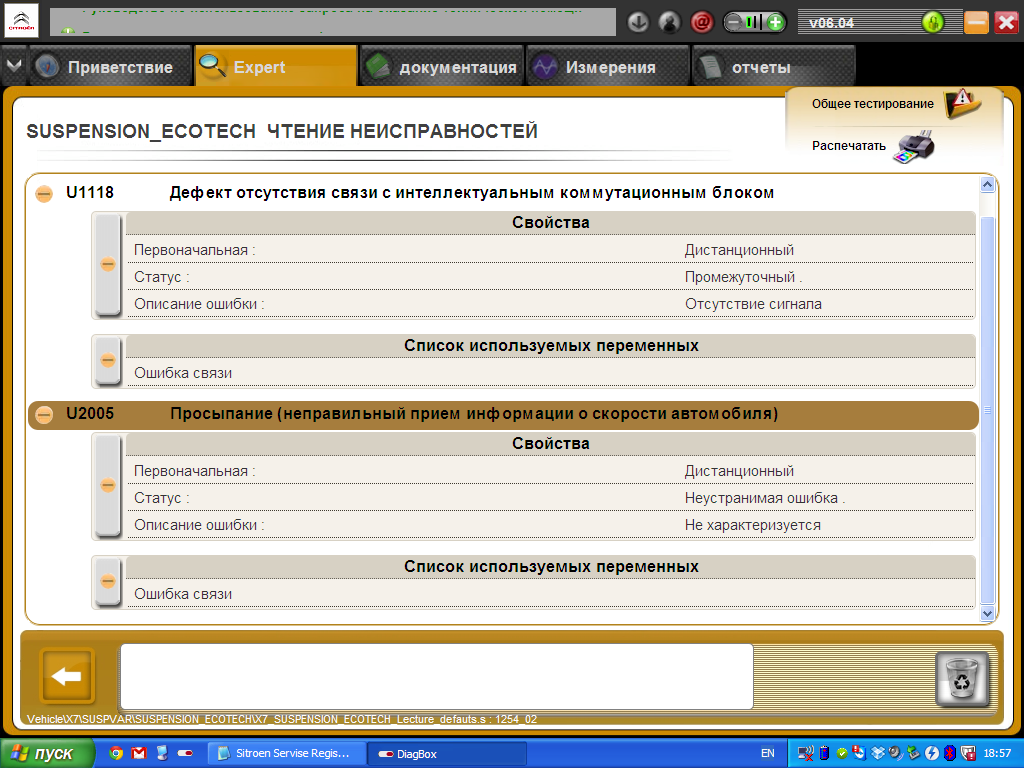Click the green plus zoom button
1024x768 pixels.
774,22
